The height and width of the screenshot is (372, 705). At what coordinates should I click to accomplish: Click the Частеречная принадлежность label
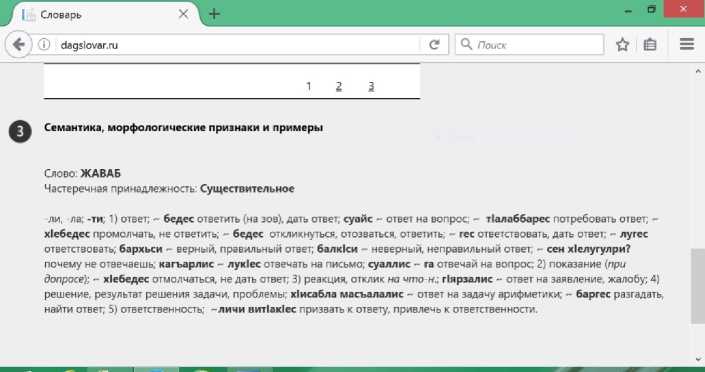click(121, 188)
